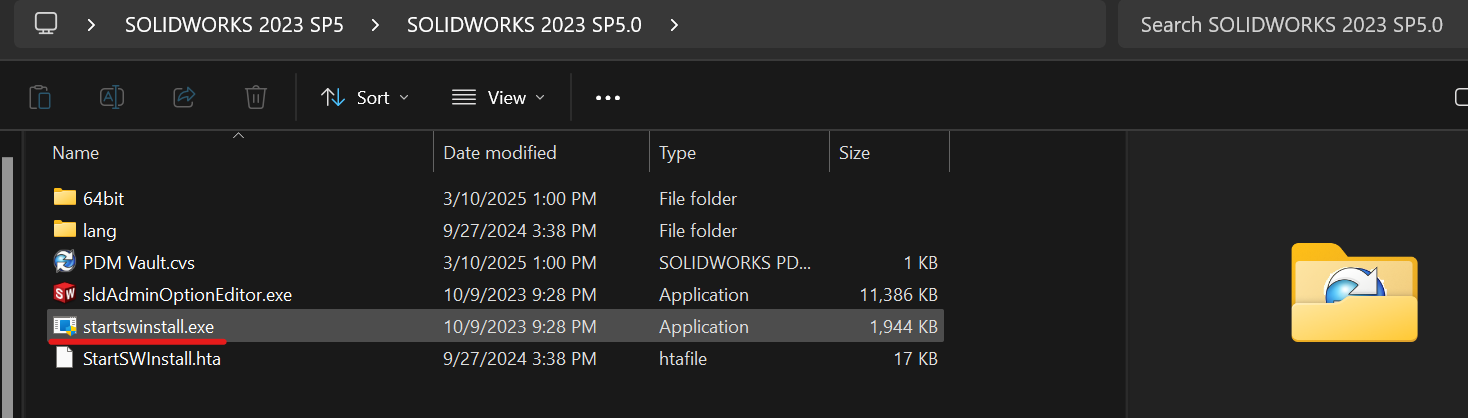Select the PDM Vault.cvs file icon

[65, 262]
